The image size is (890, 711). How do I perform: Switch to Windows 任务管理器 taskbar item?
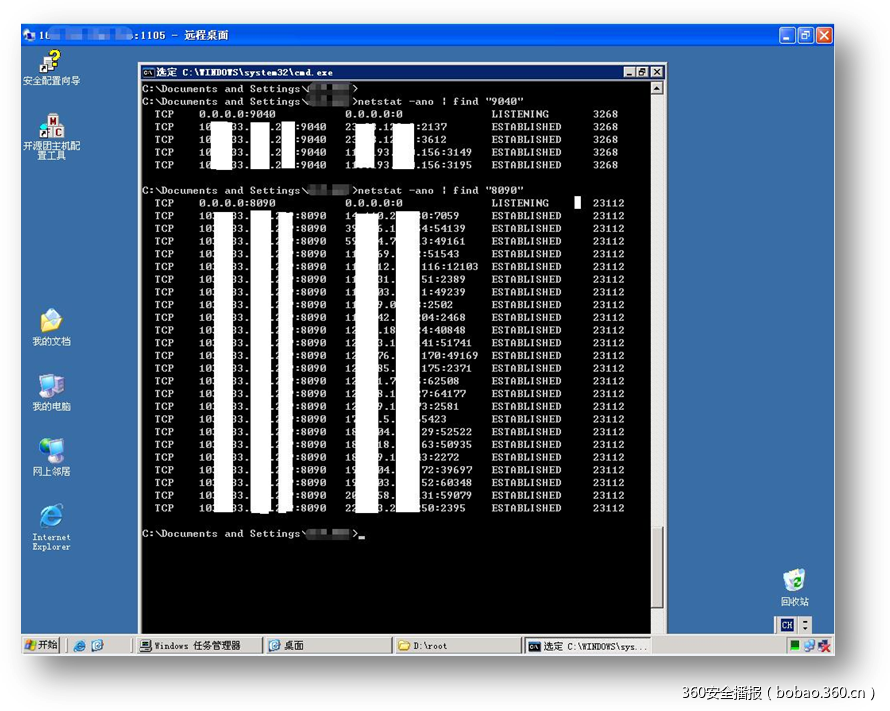(x=198, y=646)
